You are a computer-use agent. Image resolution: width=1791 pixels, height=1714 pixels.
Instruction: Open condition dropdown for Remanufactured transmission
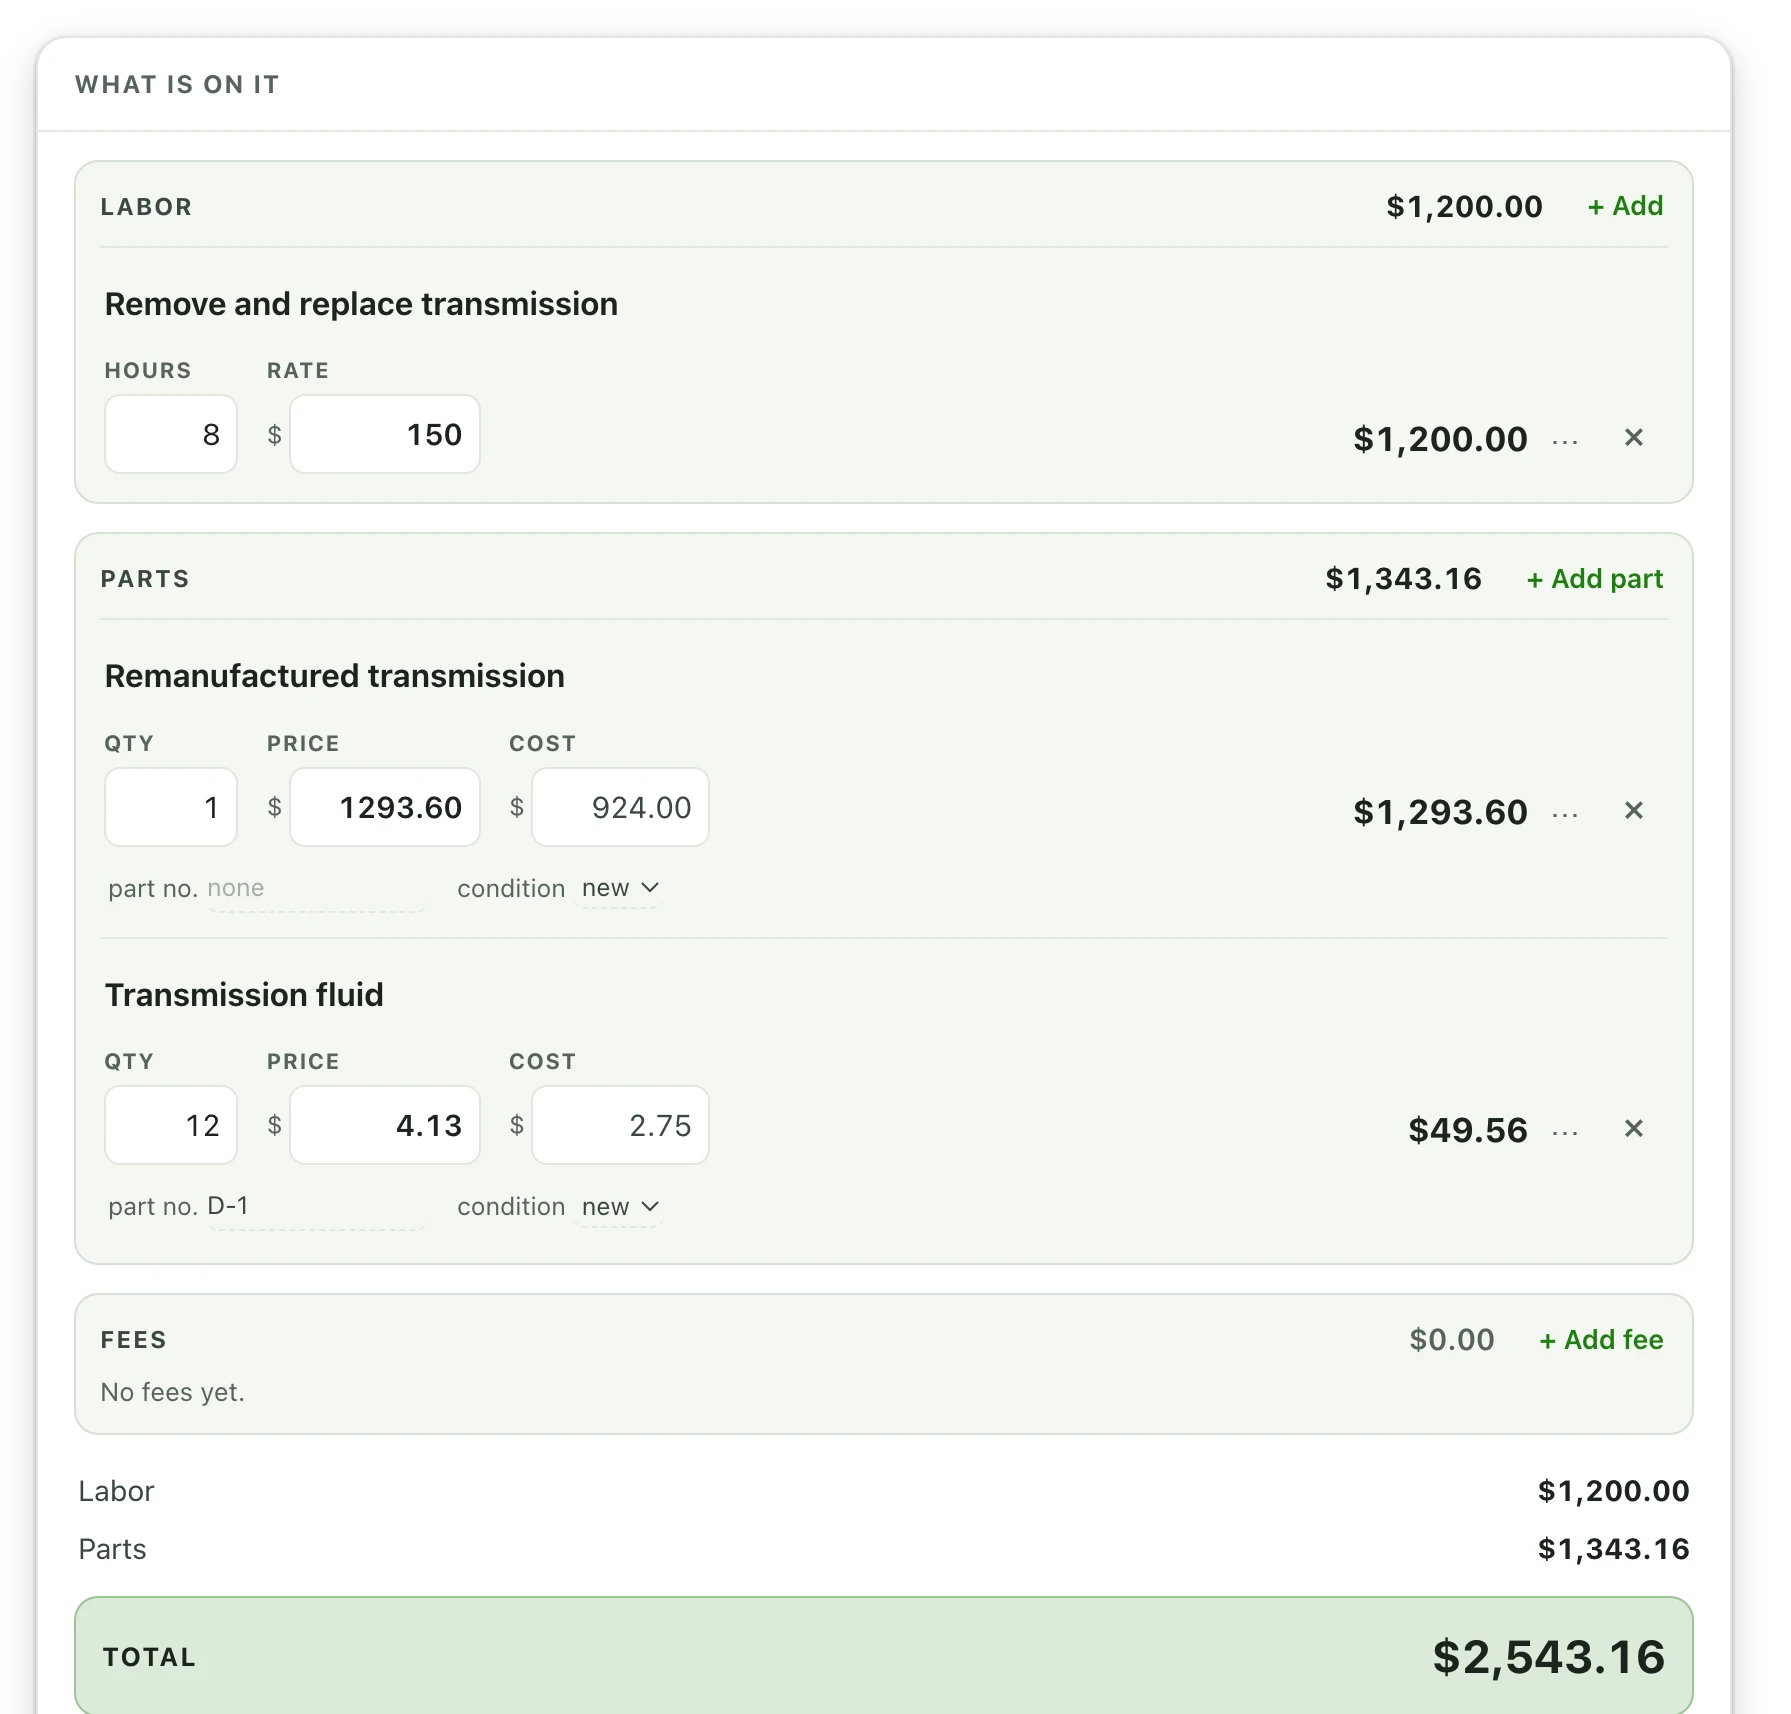pyautogui.click(x=620, y=888)
